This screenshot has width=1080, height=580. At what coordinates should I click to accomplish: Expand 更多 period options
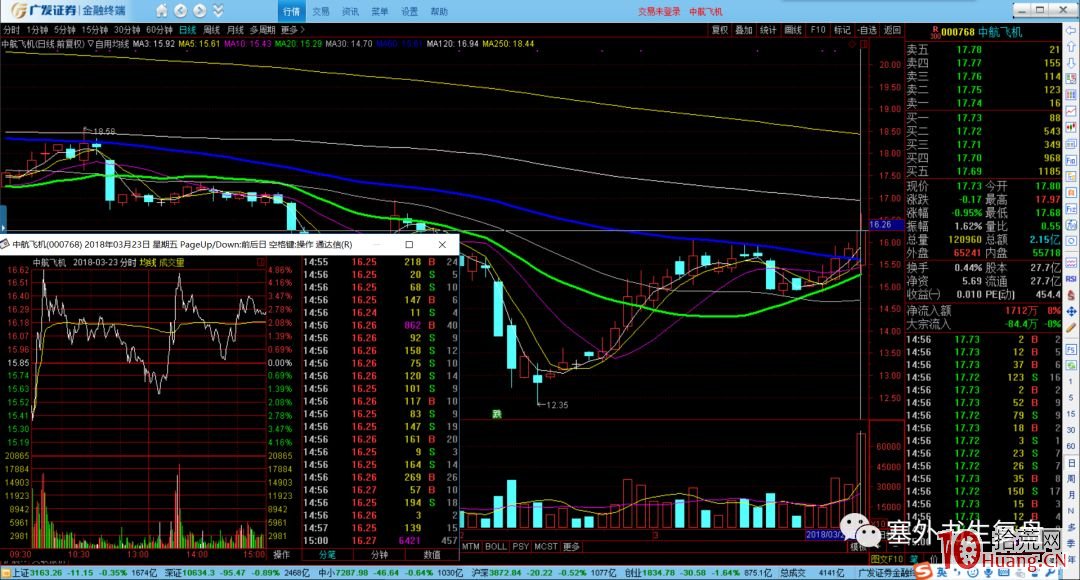(x=292, y=30)
